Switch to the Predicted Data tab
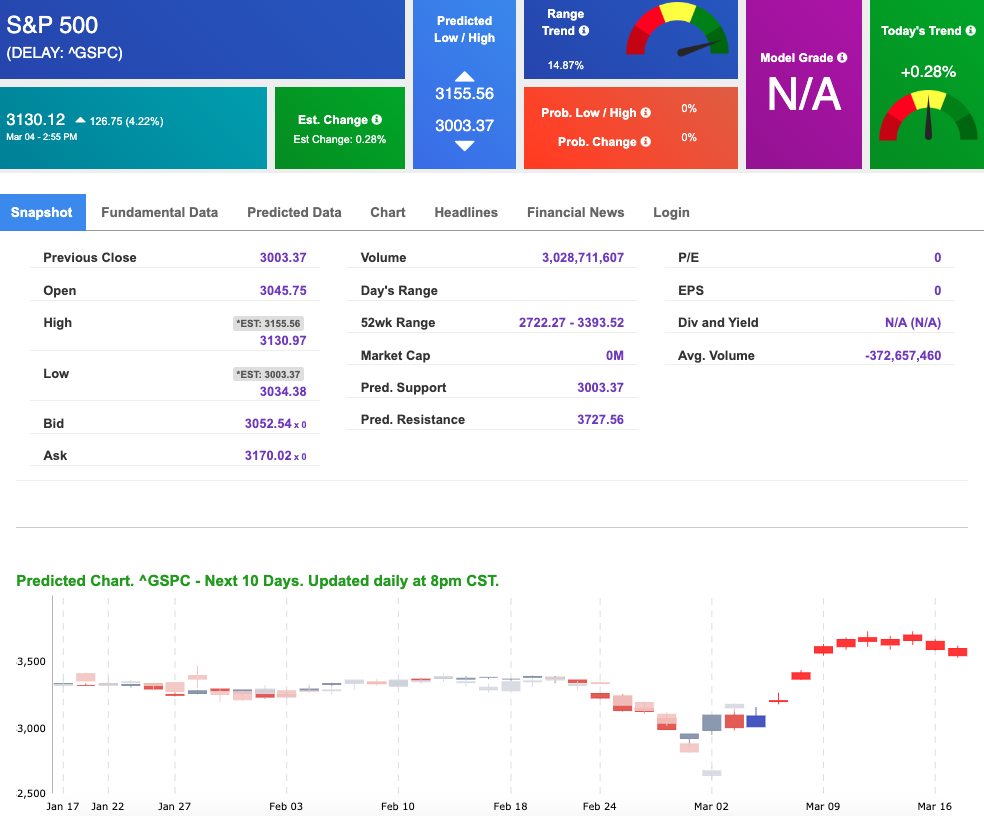The height and width of the screenshot is (816, 984). pos(294,212)
